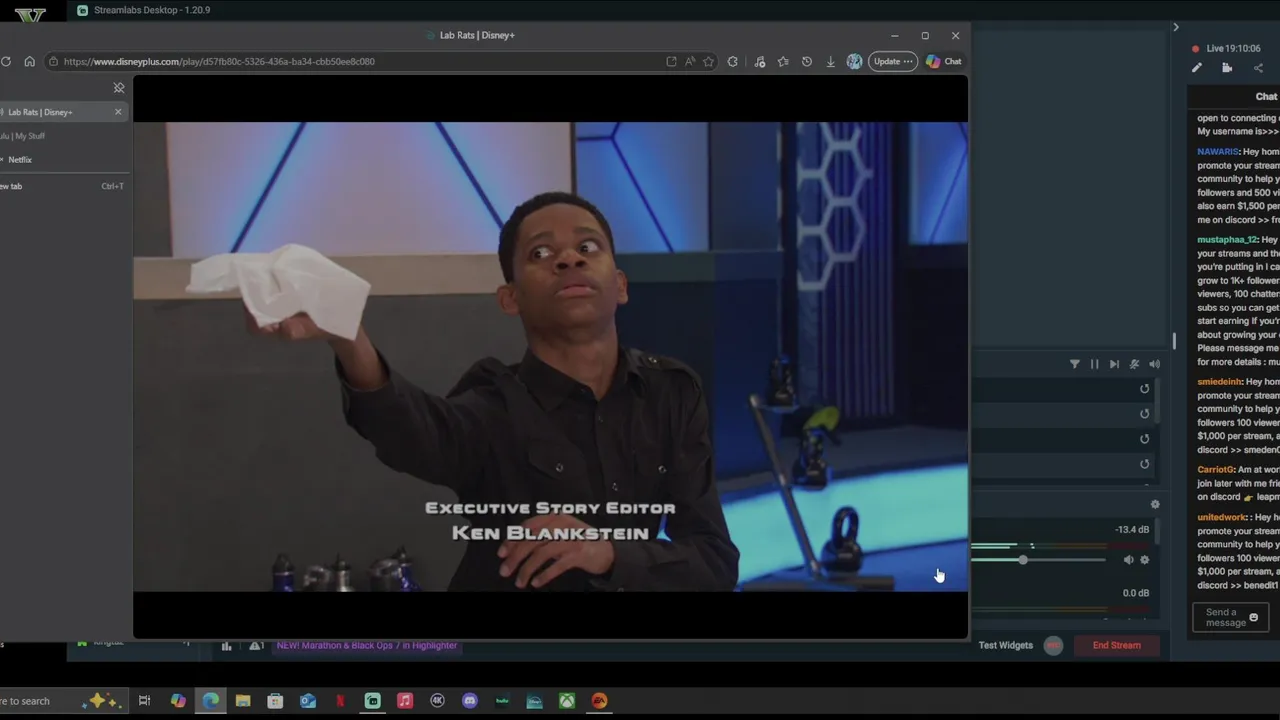
Task: Replay the fourth event in the list
Action: [1145, 464]
